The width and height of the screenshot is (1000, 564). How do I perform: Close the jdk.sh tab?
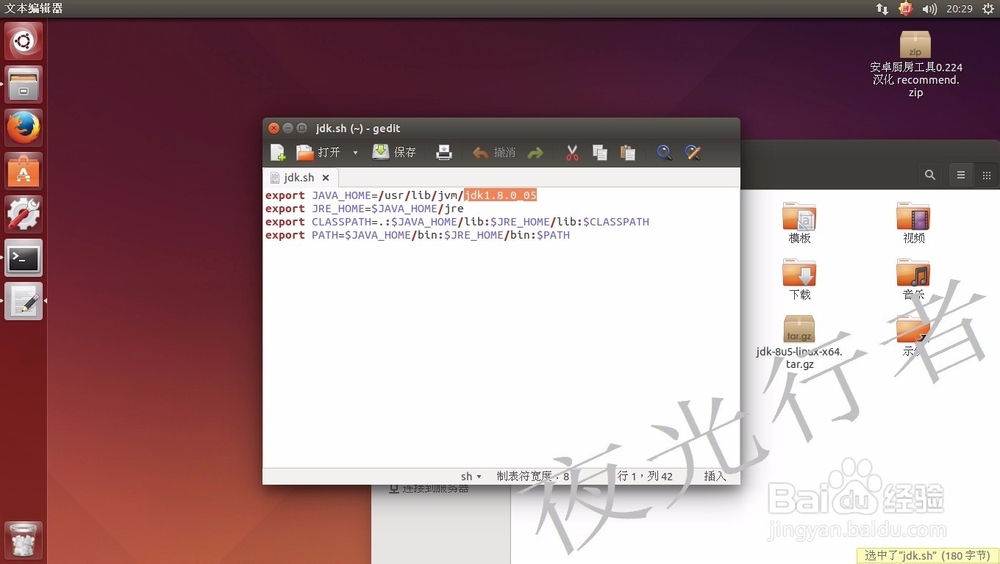coord(326,177)
